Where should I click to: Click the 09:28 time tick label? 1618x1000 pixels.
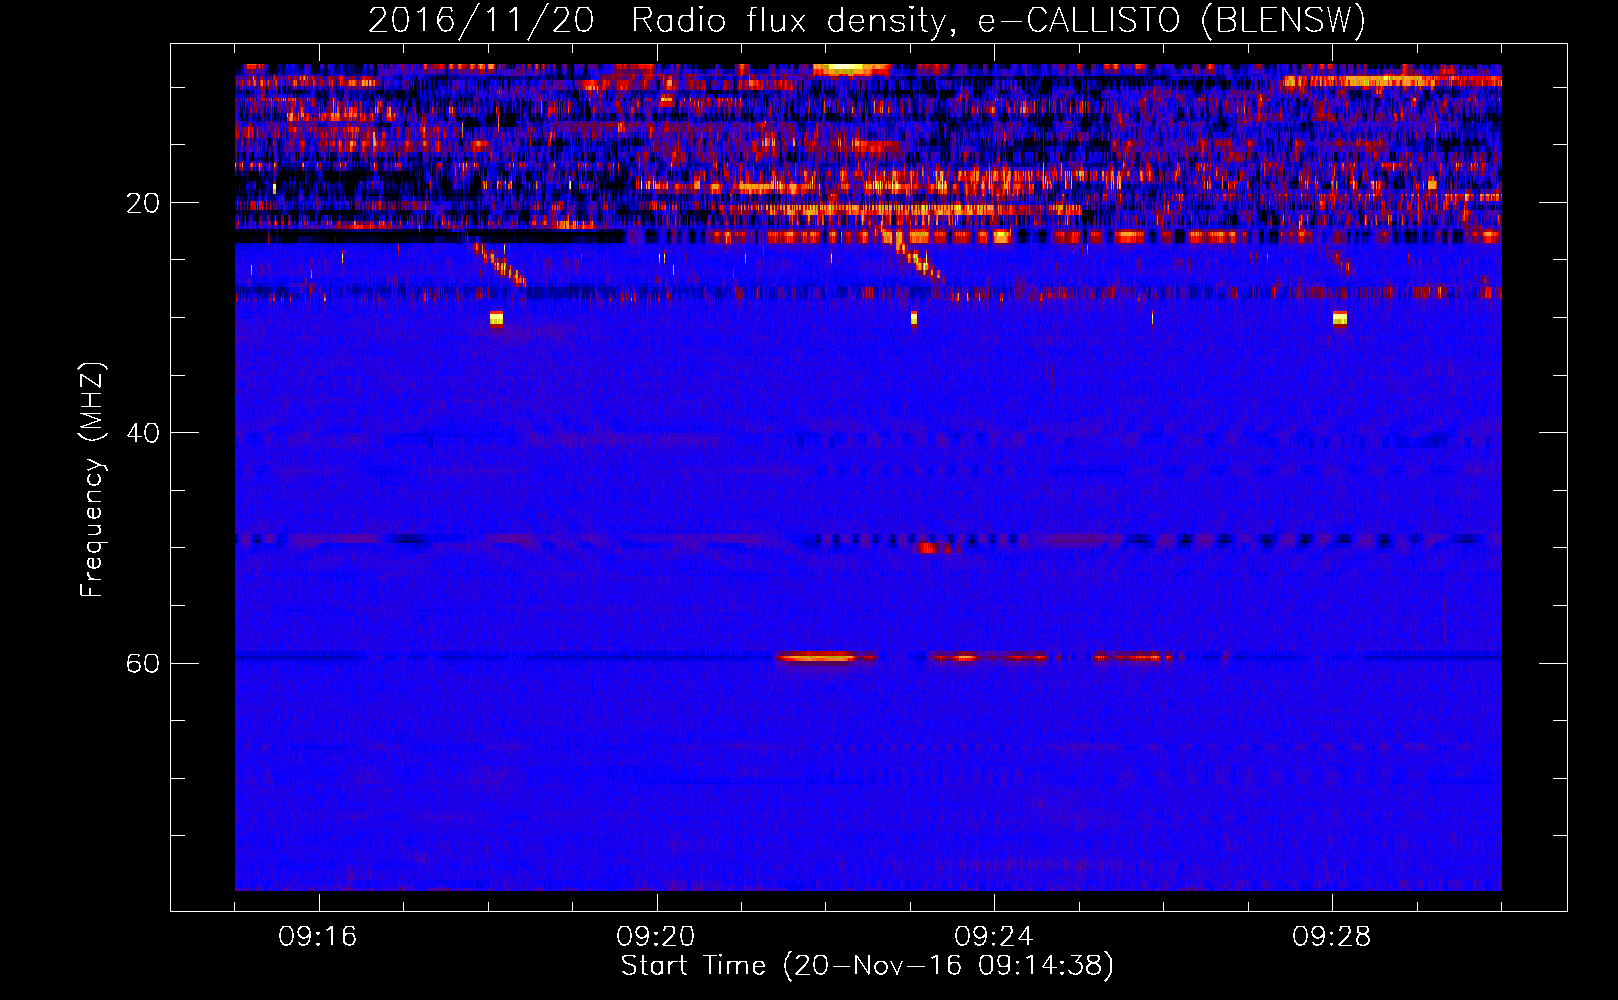click(1332, 937)
